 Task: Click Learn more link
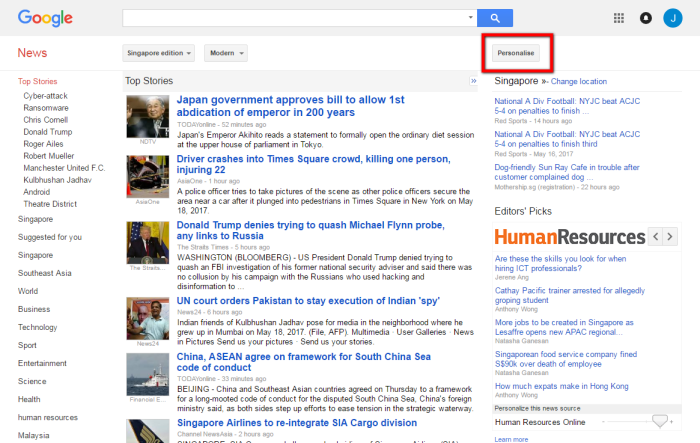pos(511,439)
